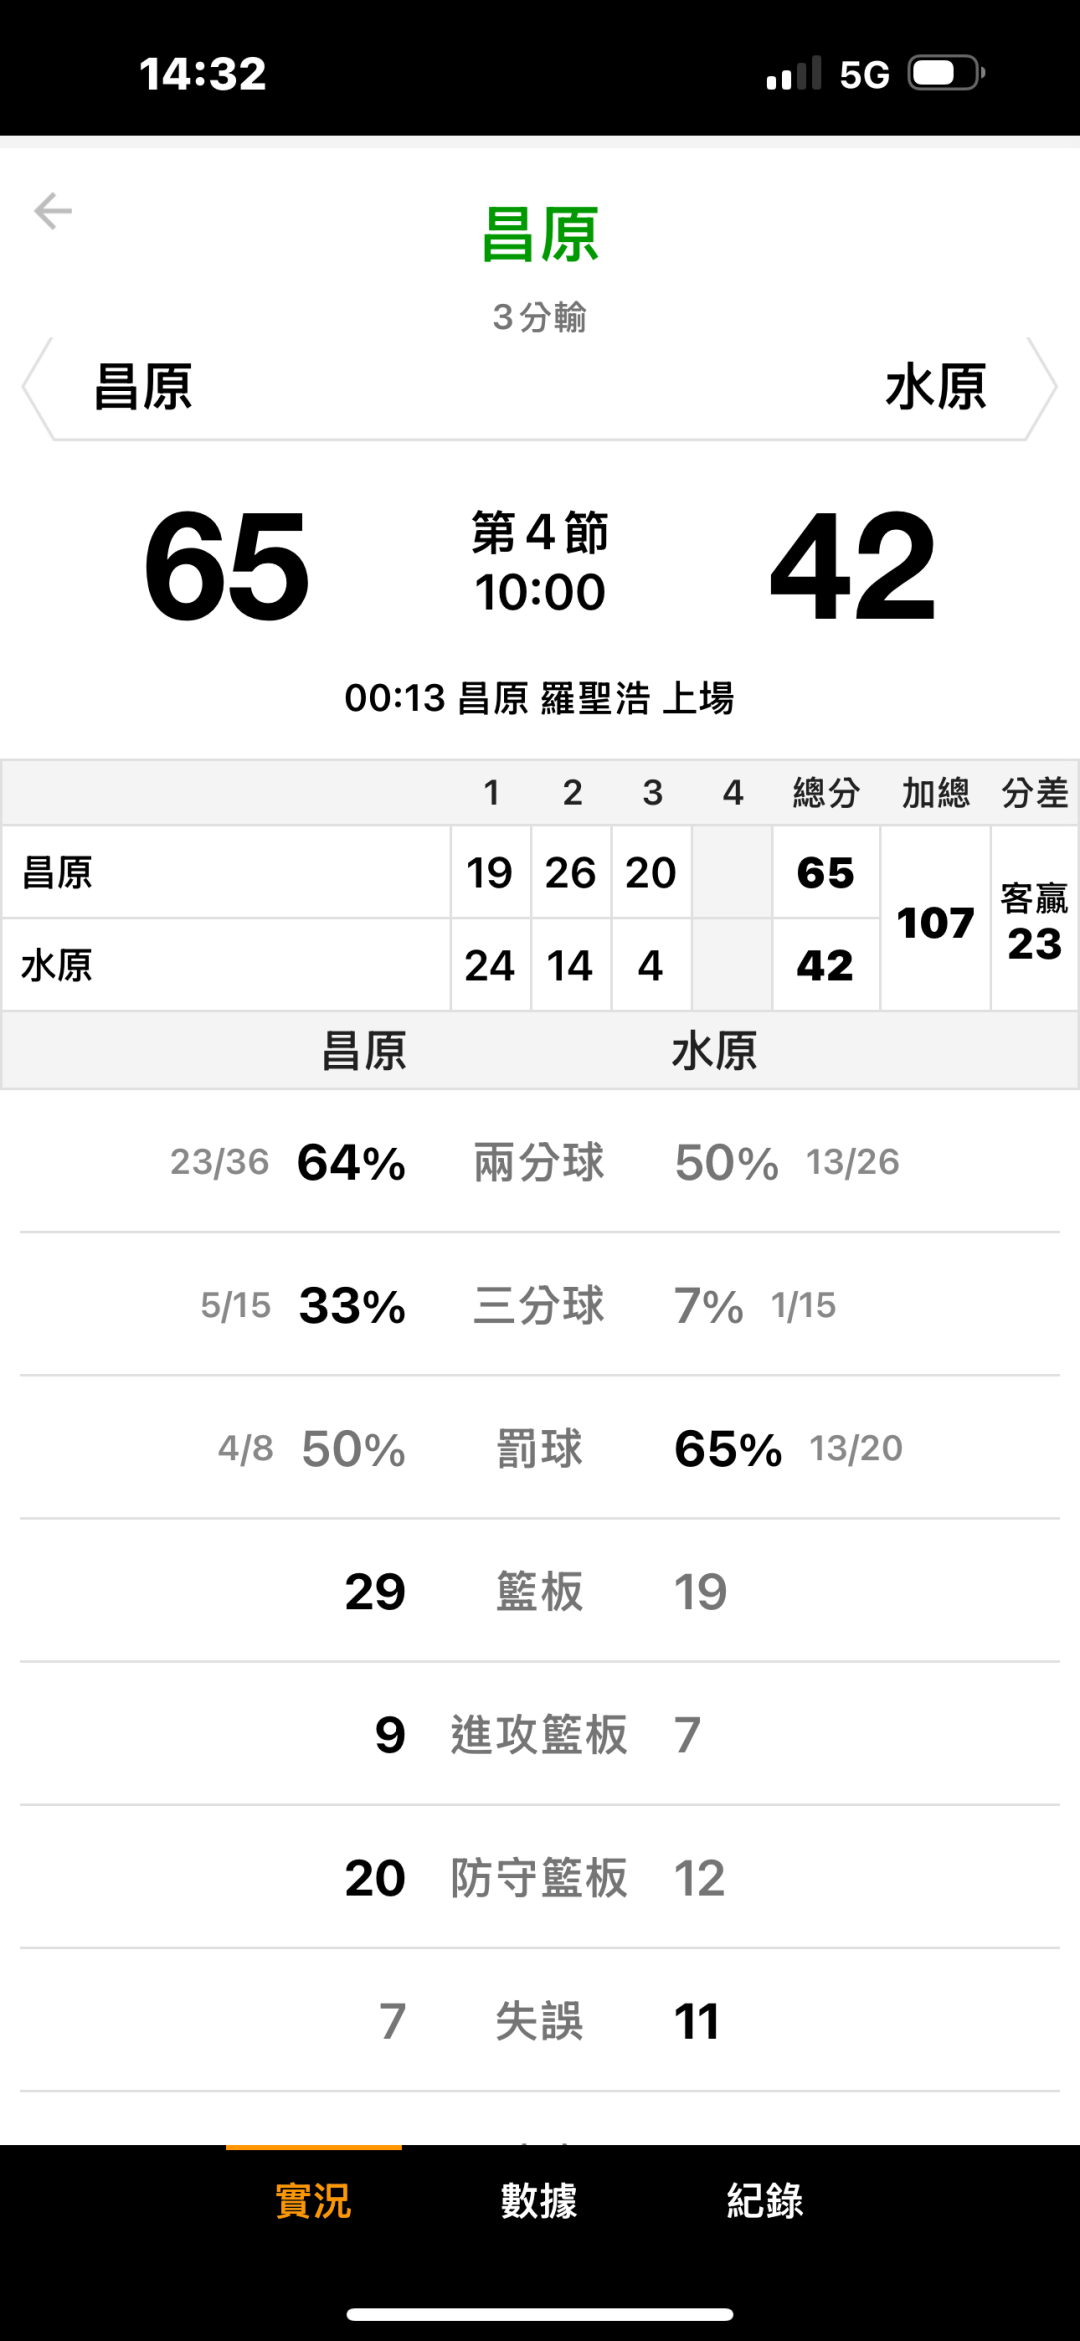Tap the large 65 score
The height and width of the screenshot is (2341, 1080).
coord(227,566)
